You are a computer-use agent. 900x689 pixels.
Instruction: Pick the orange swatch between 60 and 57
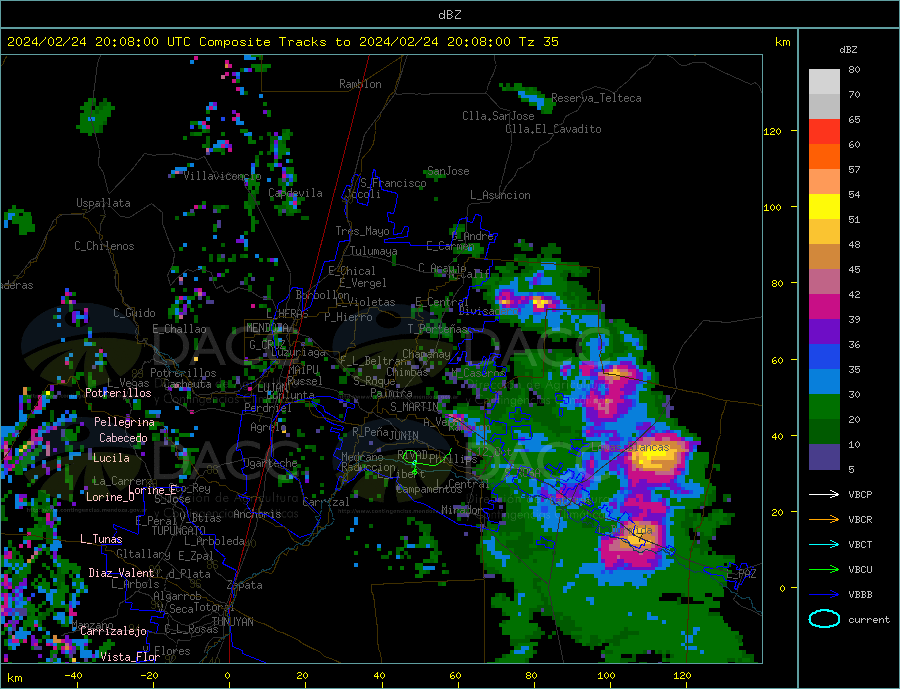824,157
